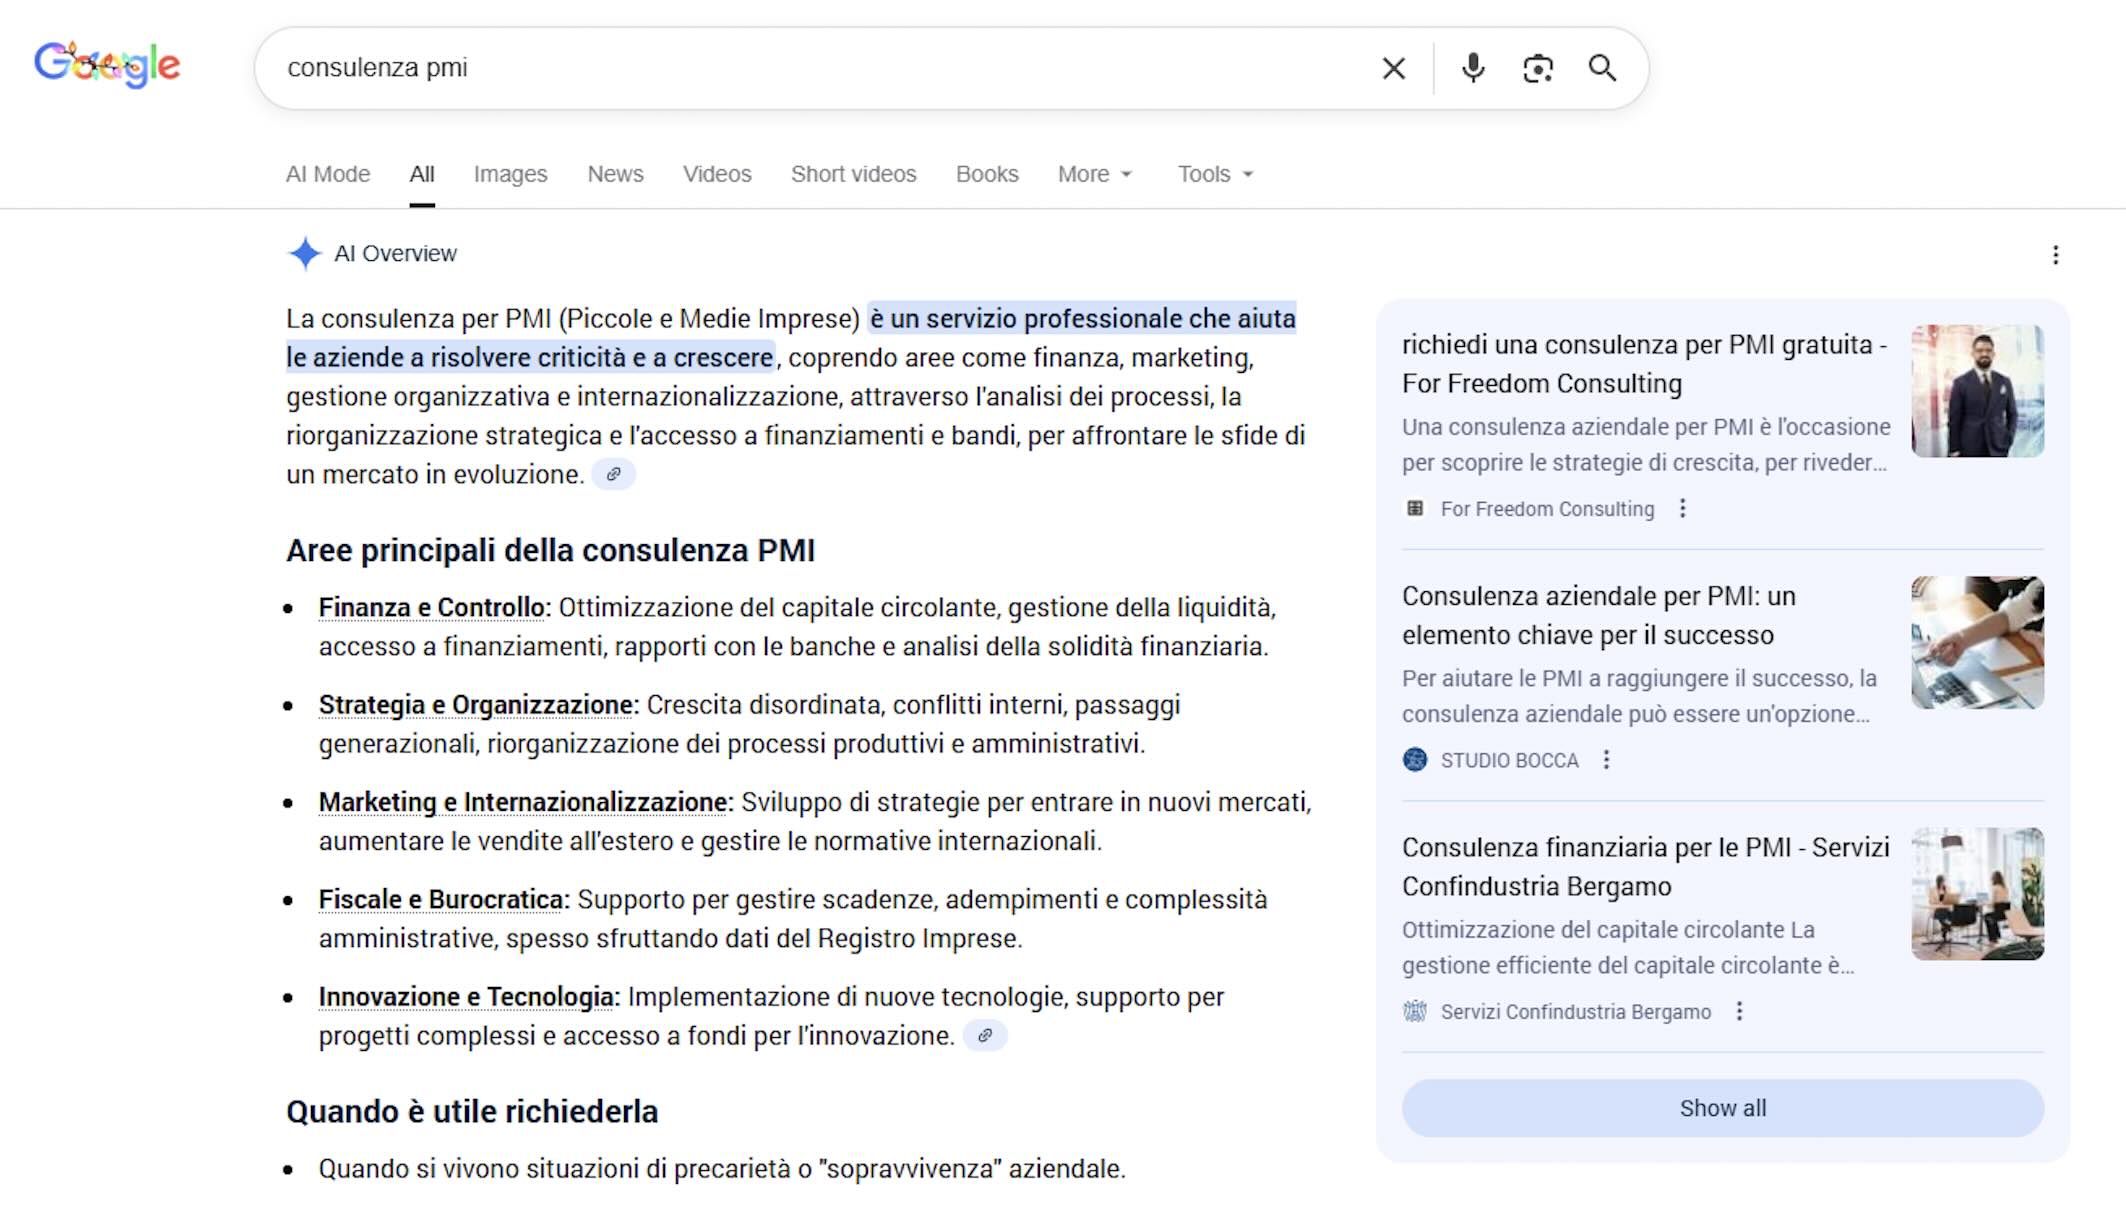Viewport: 2126px width, 1214px height.
Task: Switch to the Images tab
Action: pyautogui.click(x=510, y=174)
